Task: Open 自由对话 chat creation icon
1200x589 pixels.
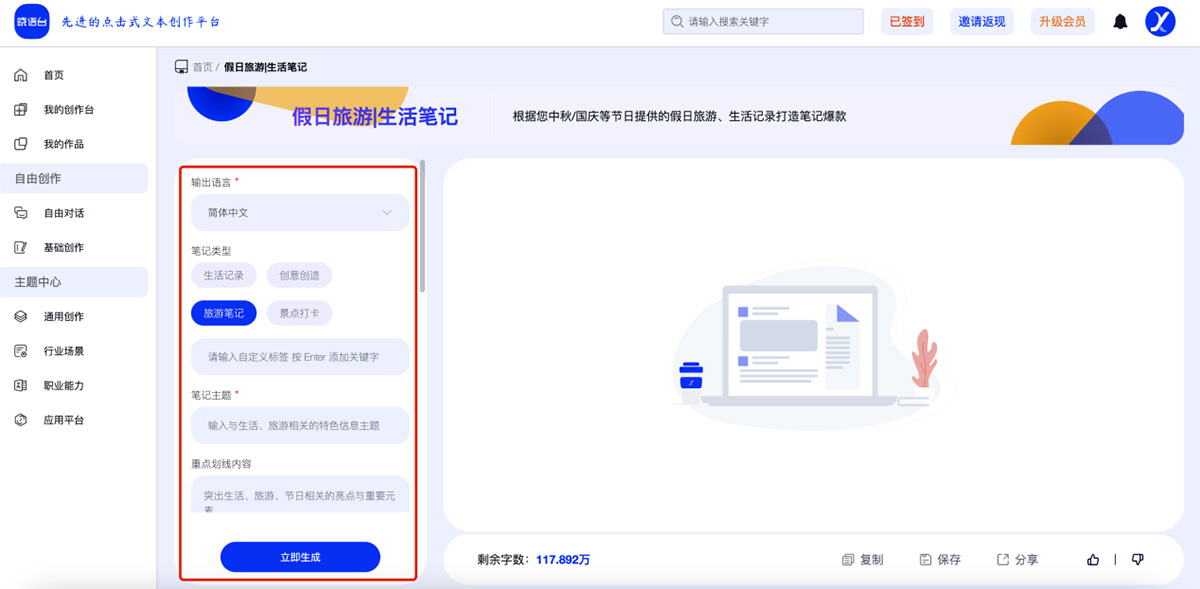Action: (x=20, y=212)
